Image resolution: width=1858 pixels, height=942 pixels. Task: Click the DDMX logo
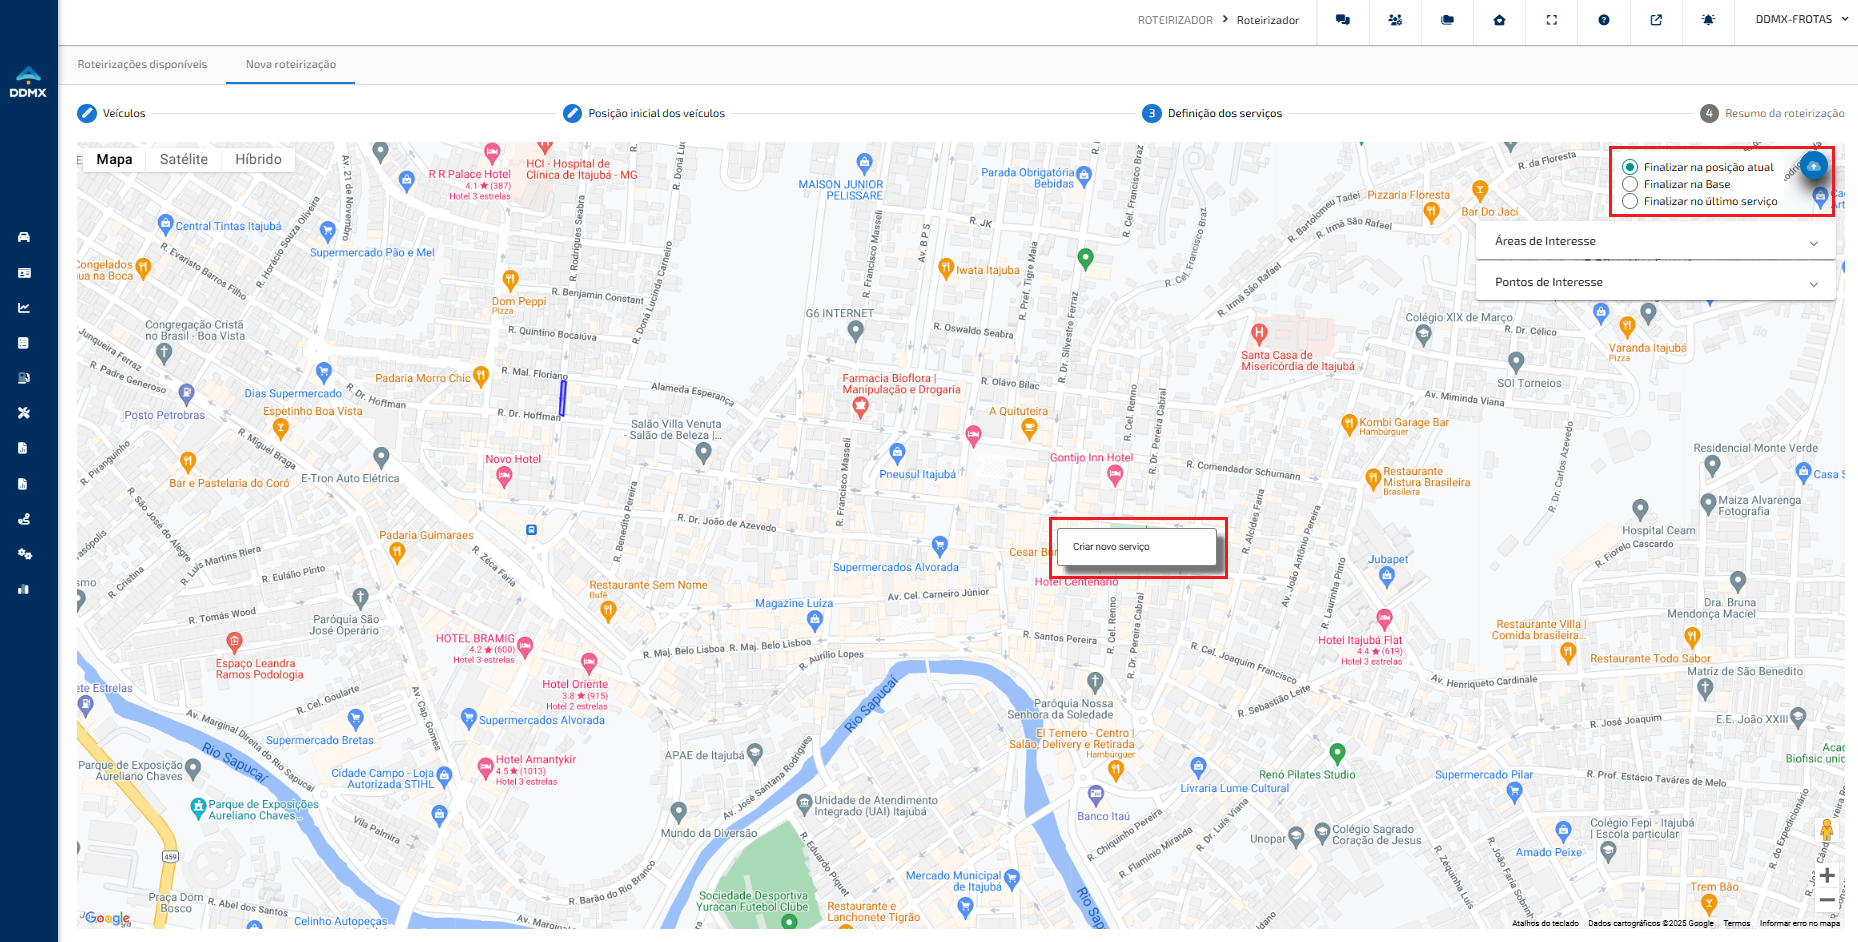tap(28, 82)
